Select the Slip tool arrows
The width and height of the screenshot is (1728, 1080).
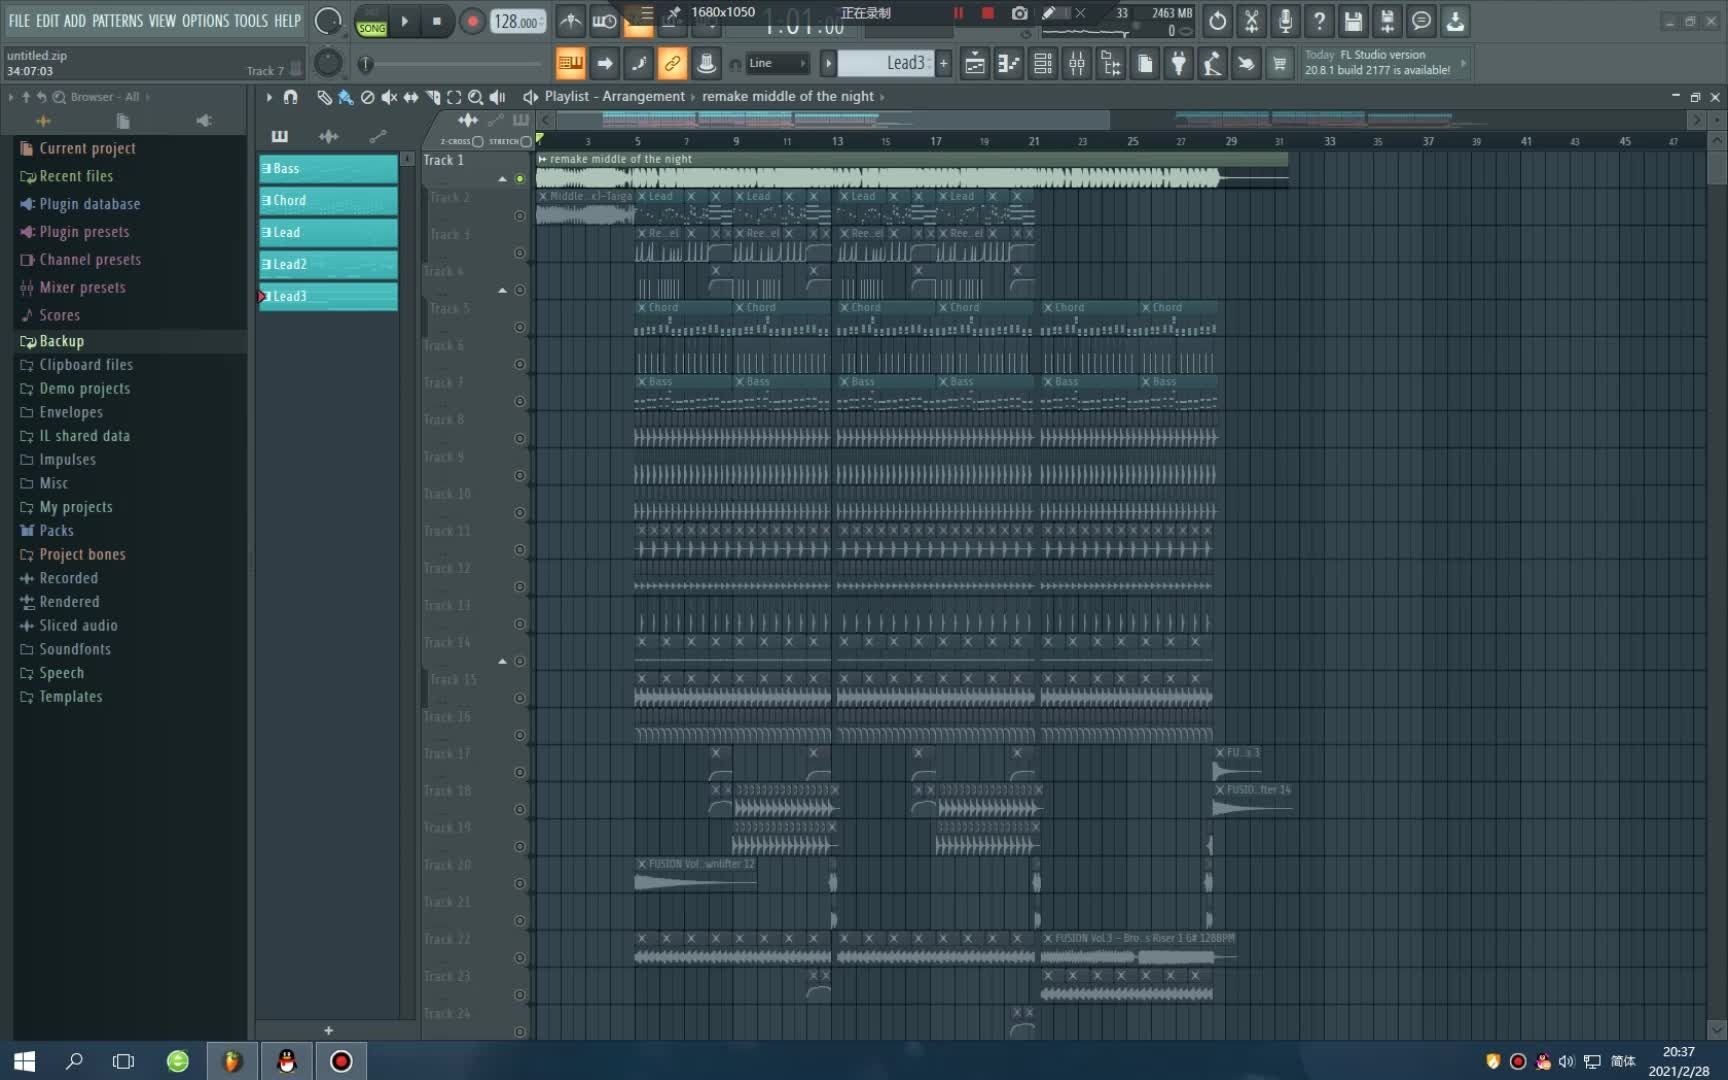coord(410,97)
